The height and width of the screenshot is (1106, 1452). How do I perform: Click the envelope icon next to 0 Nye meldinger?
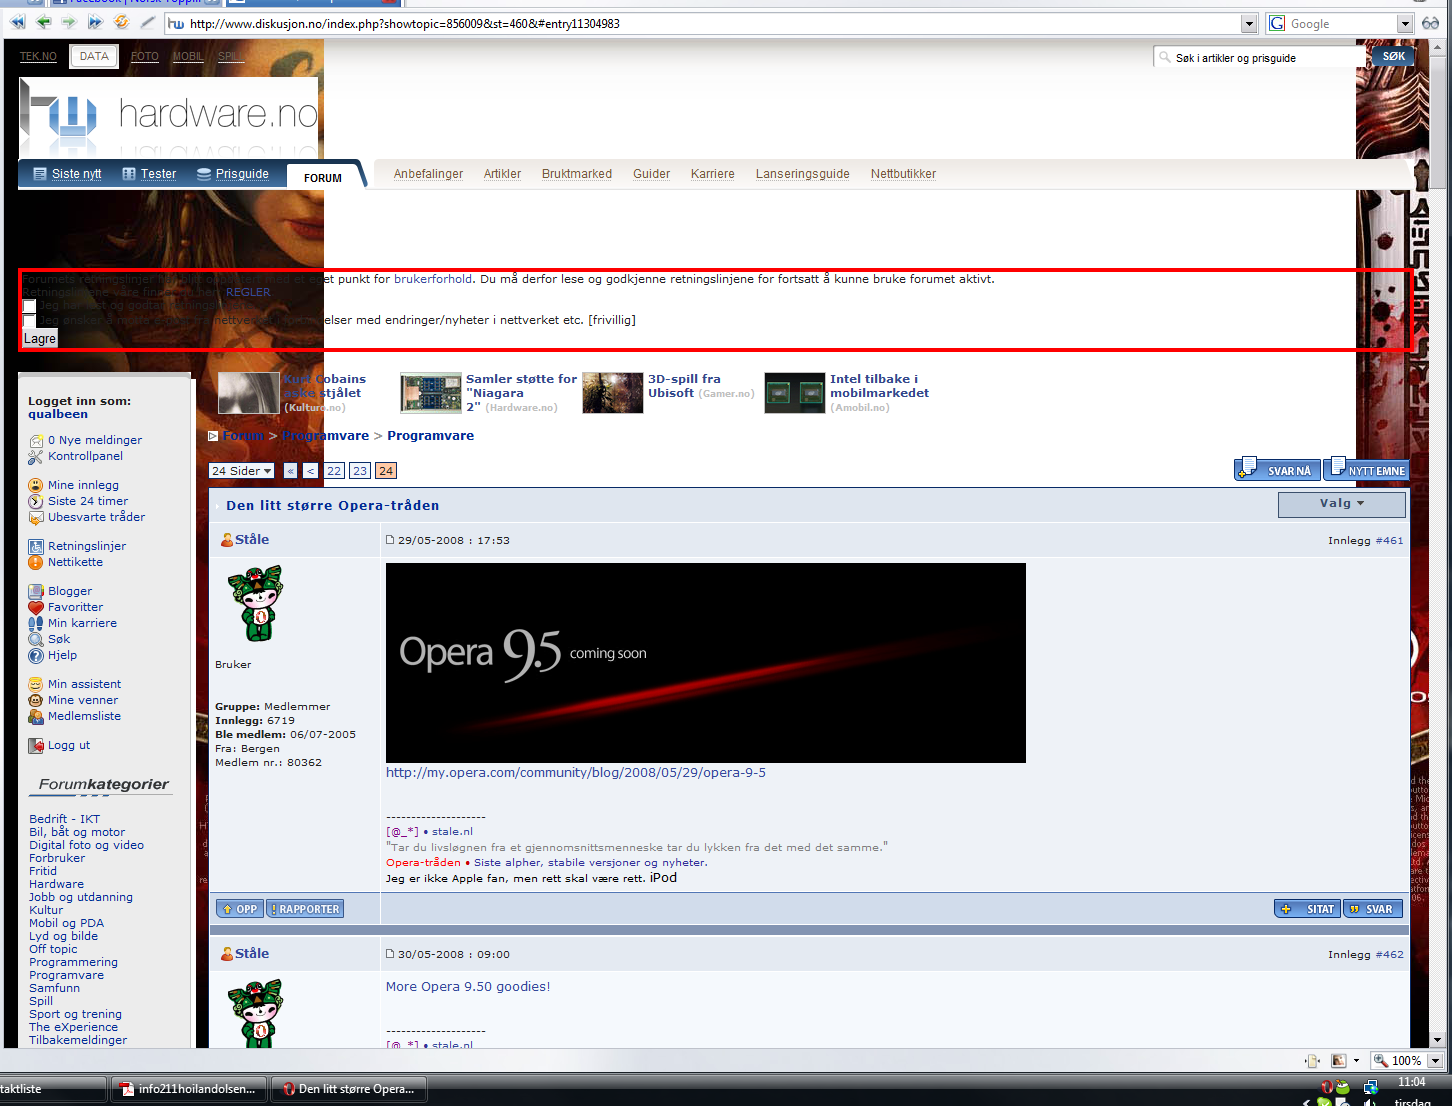[36, 440]
